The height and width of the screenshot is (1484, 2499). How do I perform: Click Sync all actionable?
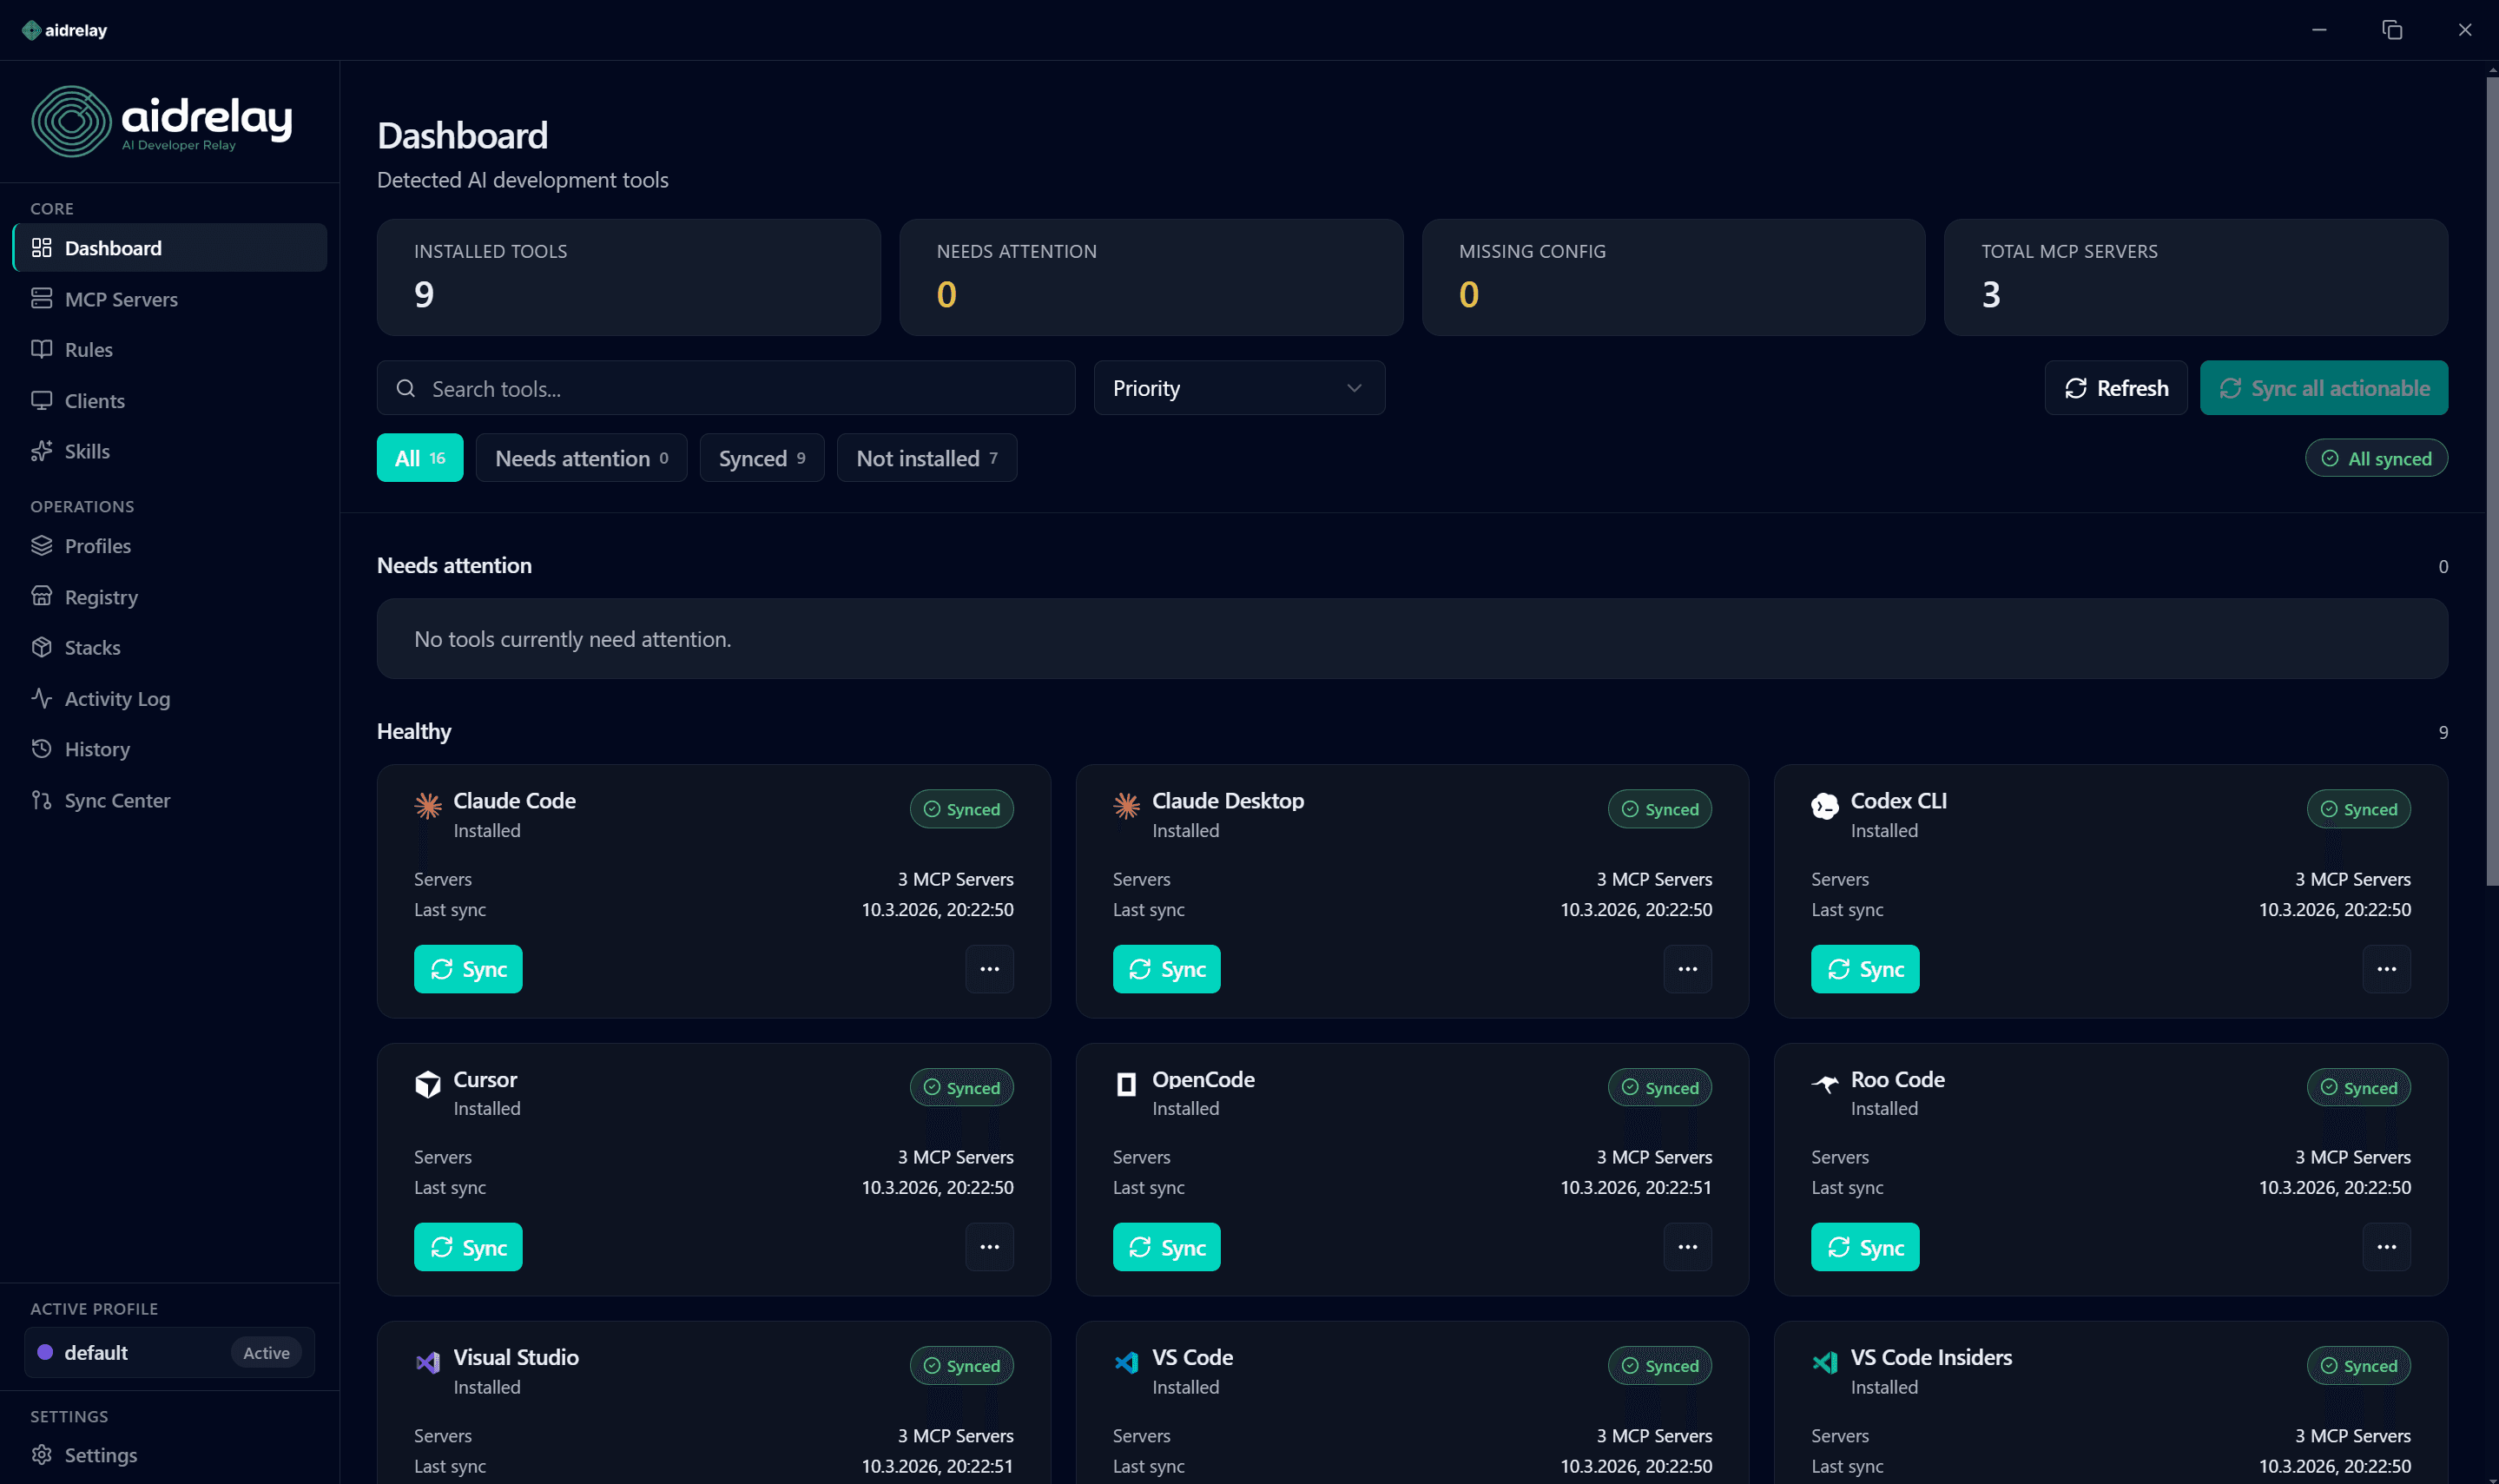(2324, 388)
